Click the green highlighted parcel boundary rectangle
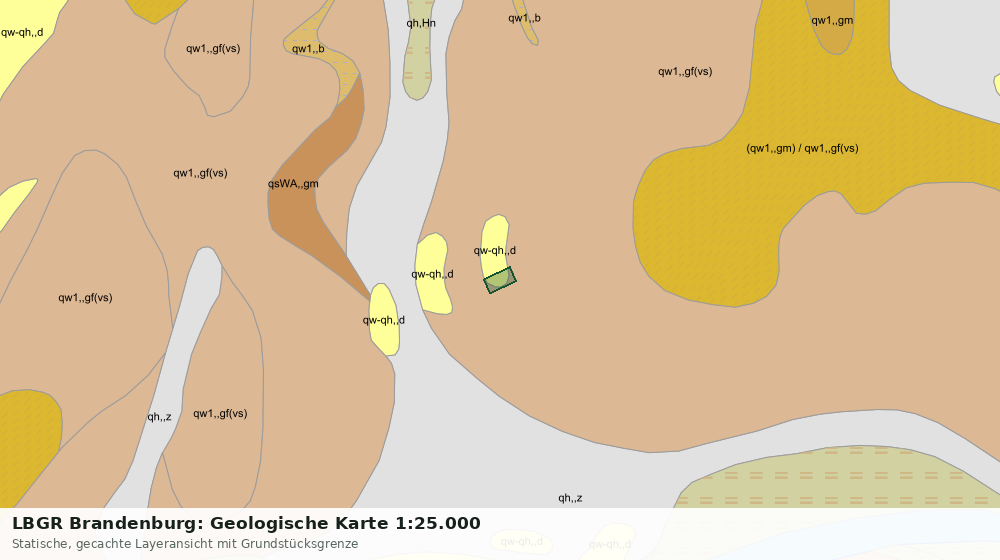The height and width of the screenshot is (560, 1000). click(x=500, y=280)
